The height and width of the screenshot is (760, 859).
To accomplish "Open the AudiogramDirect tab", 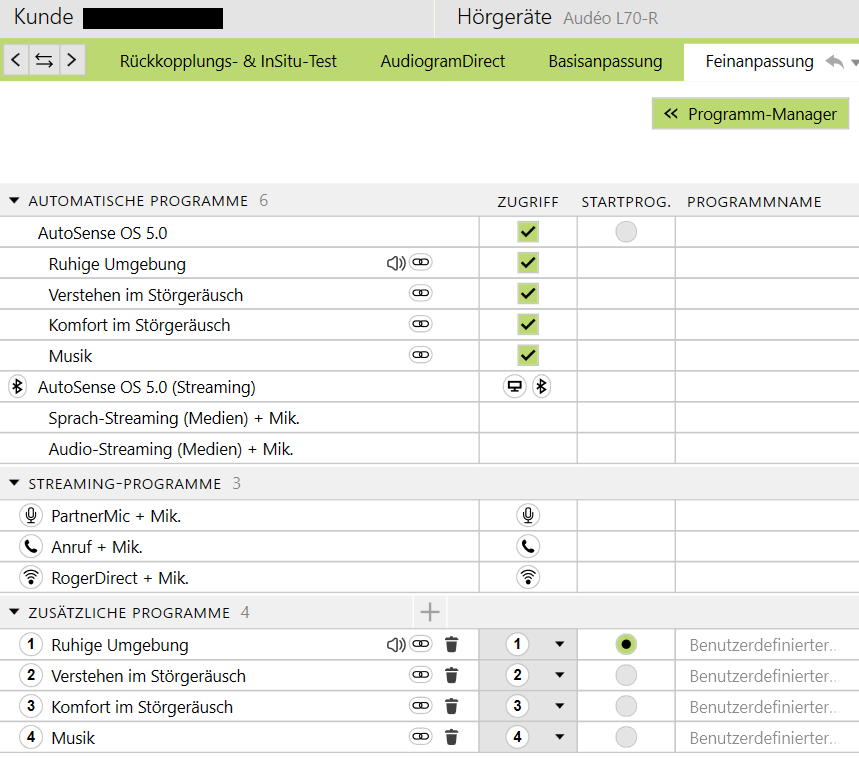I will pos(442,61).
